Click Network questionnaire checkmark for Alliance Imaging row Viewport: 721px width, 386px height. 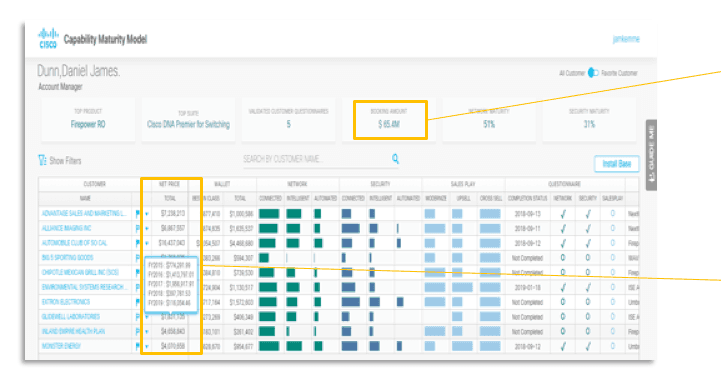[563, 229]
